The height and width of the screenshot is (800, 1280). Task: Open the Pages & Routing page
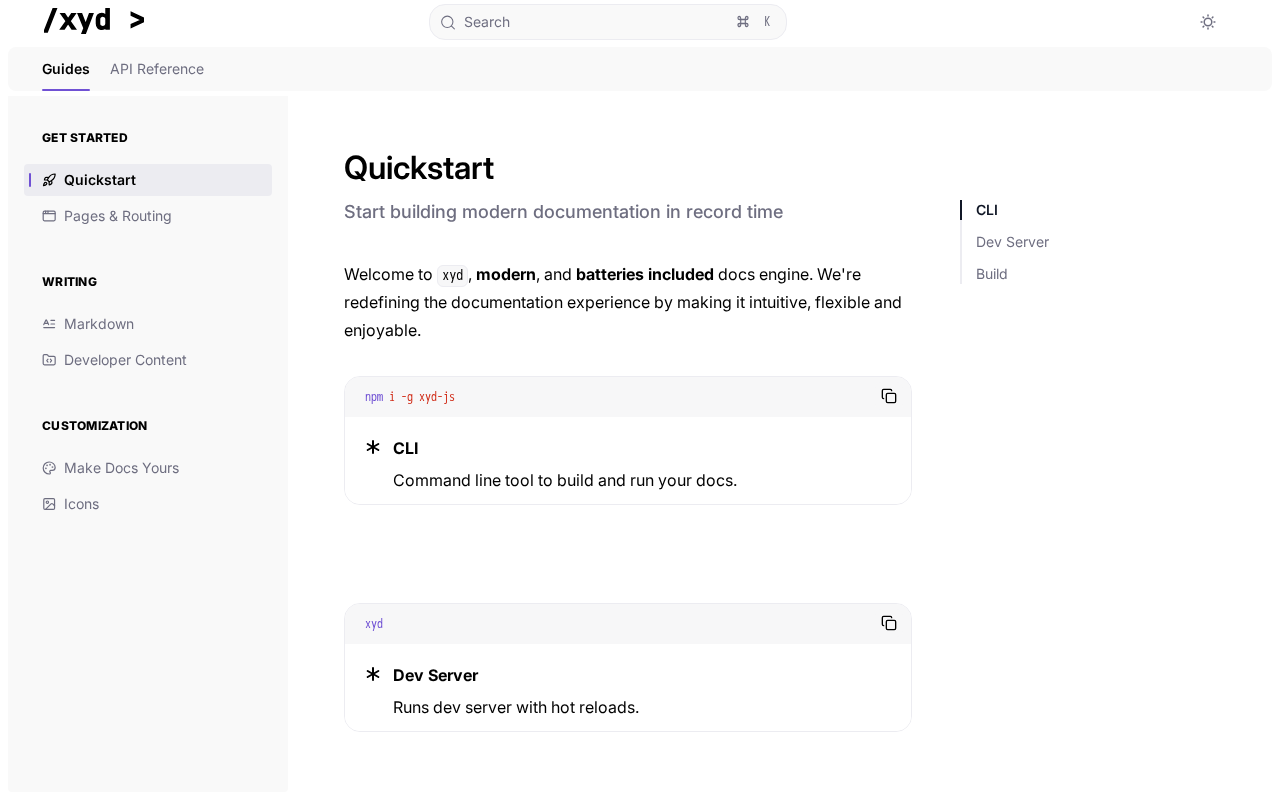click(118, 216)
